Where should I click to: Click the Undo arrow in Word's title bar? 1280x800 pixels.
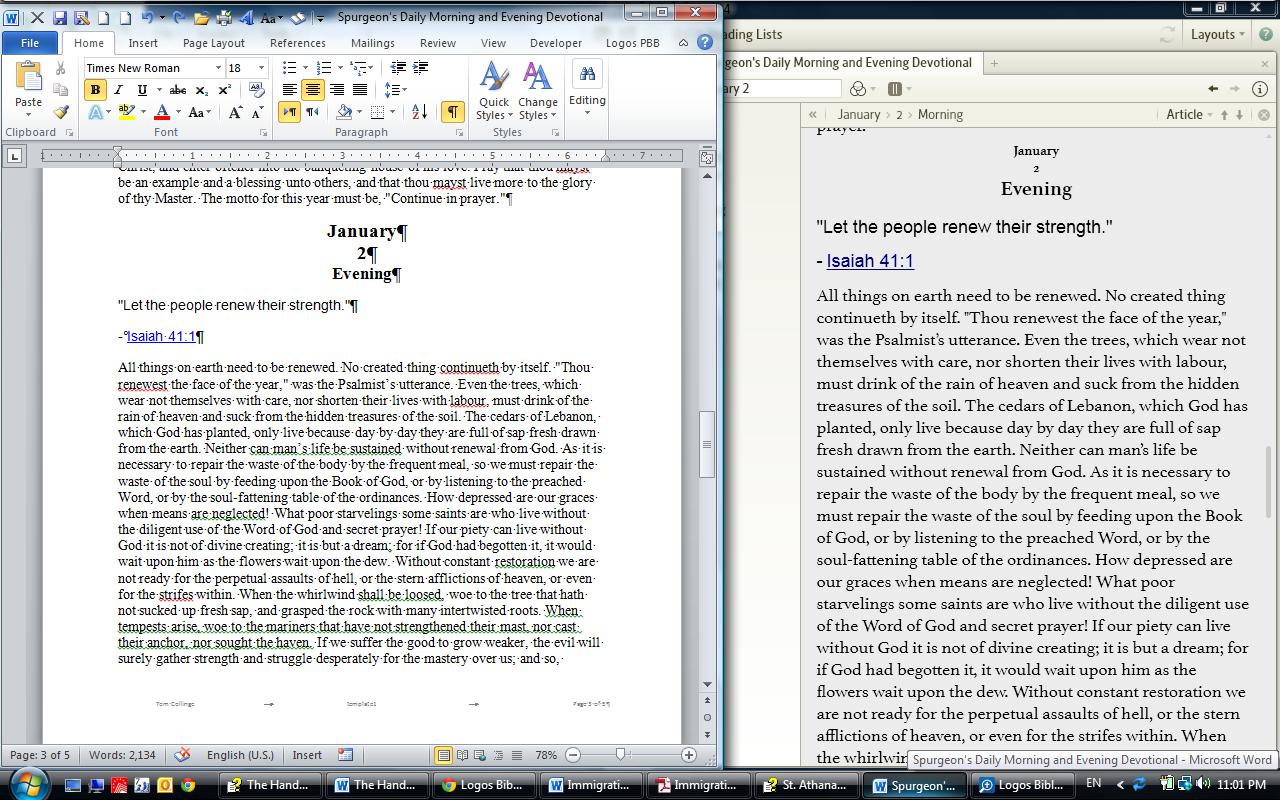(148, 18)
